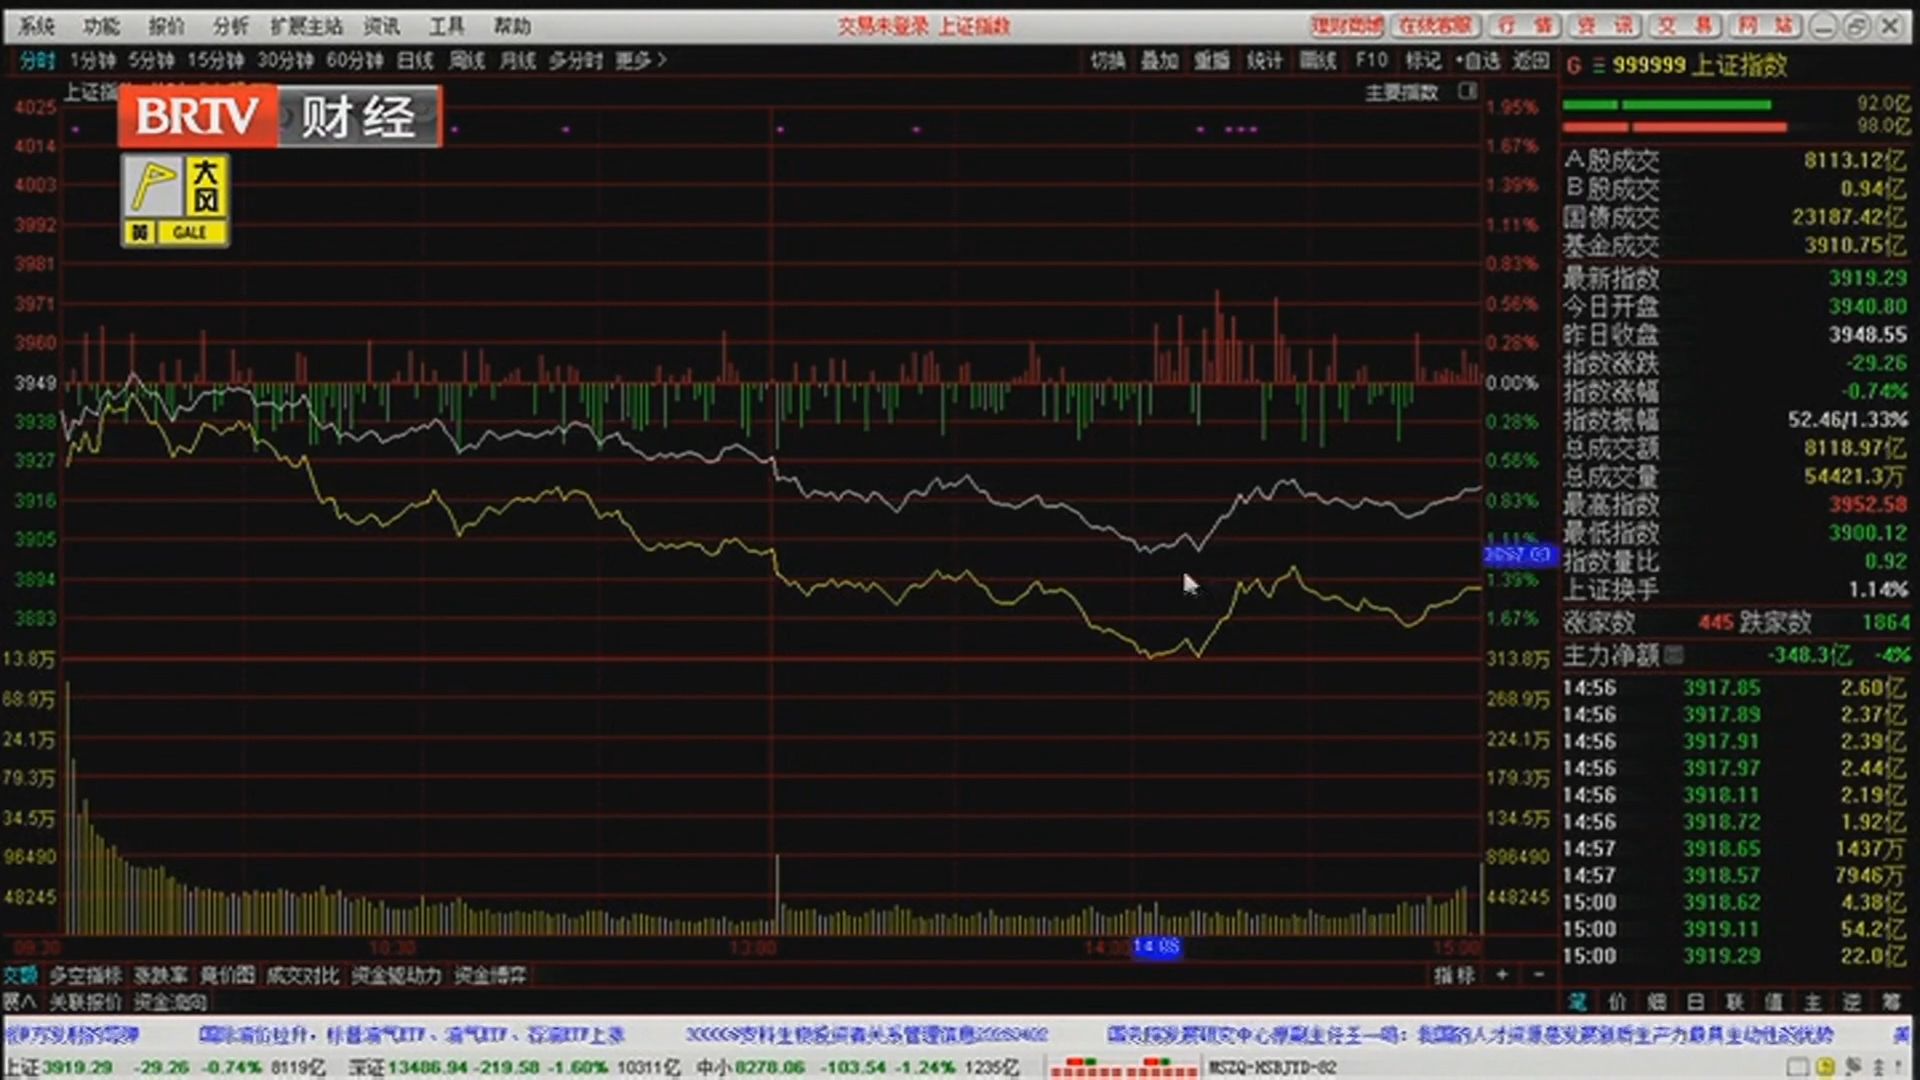The height and width of the screenshot is (1080, 1920).
Task: Switch to the 5分钟 chart period
Action: (150, 61)
